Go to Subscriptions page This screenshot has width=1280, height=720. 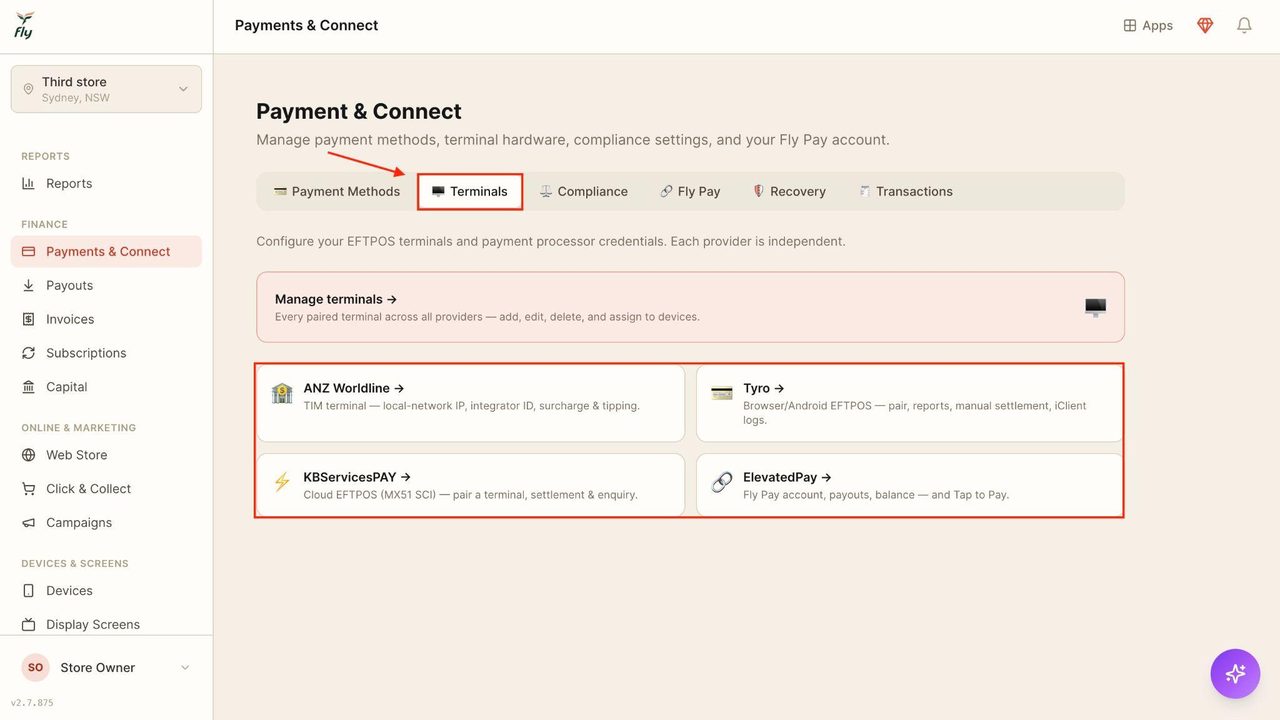(106, 354)
